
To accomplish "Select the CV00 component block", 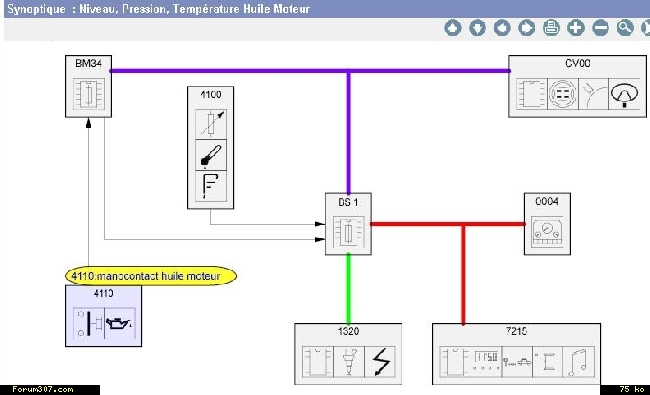I will pos(577,86).
